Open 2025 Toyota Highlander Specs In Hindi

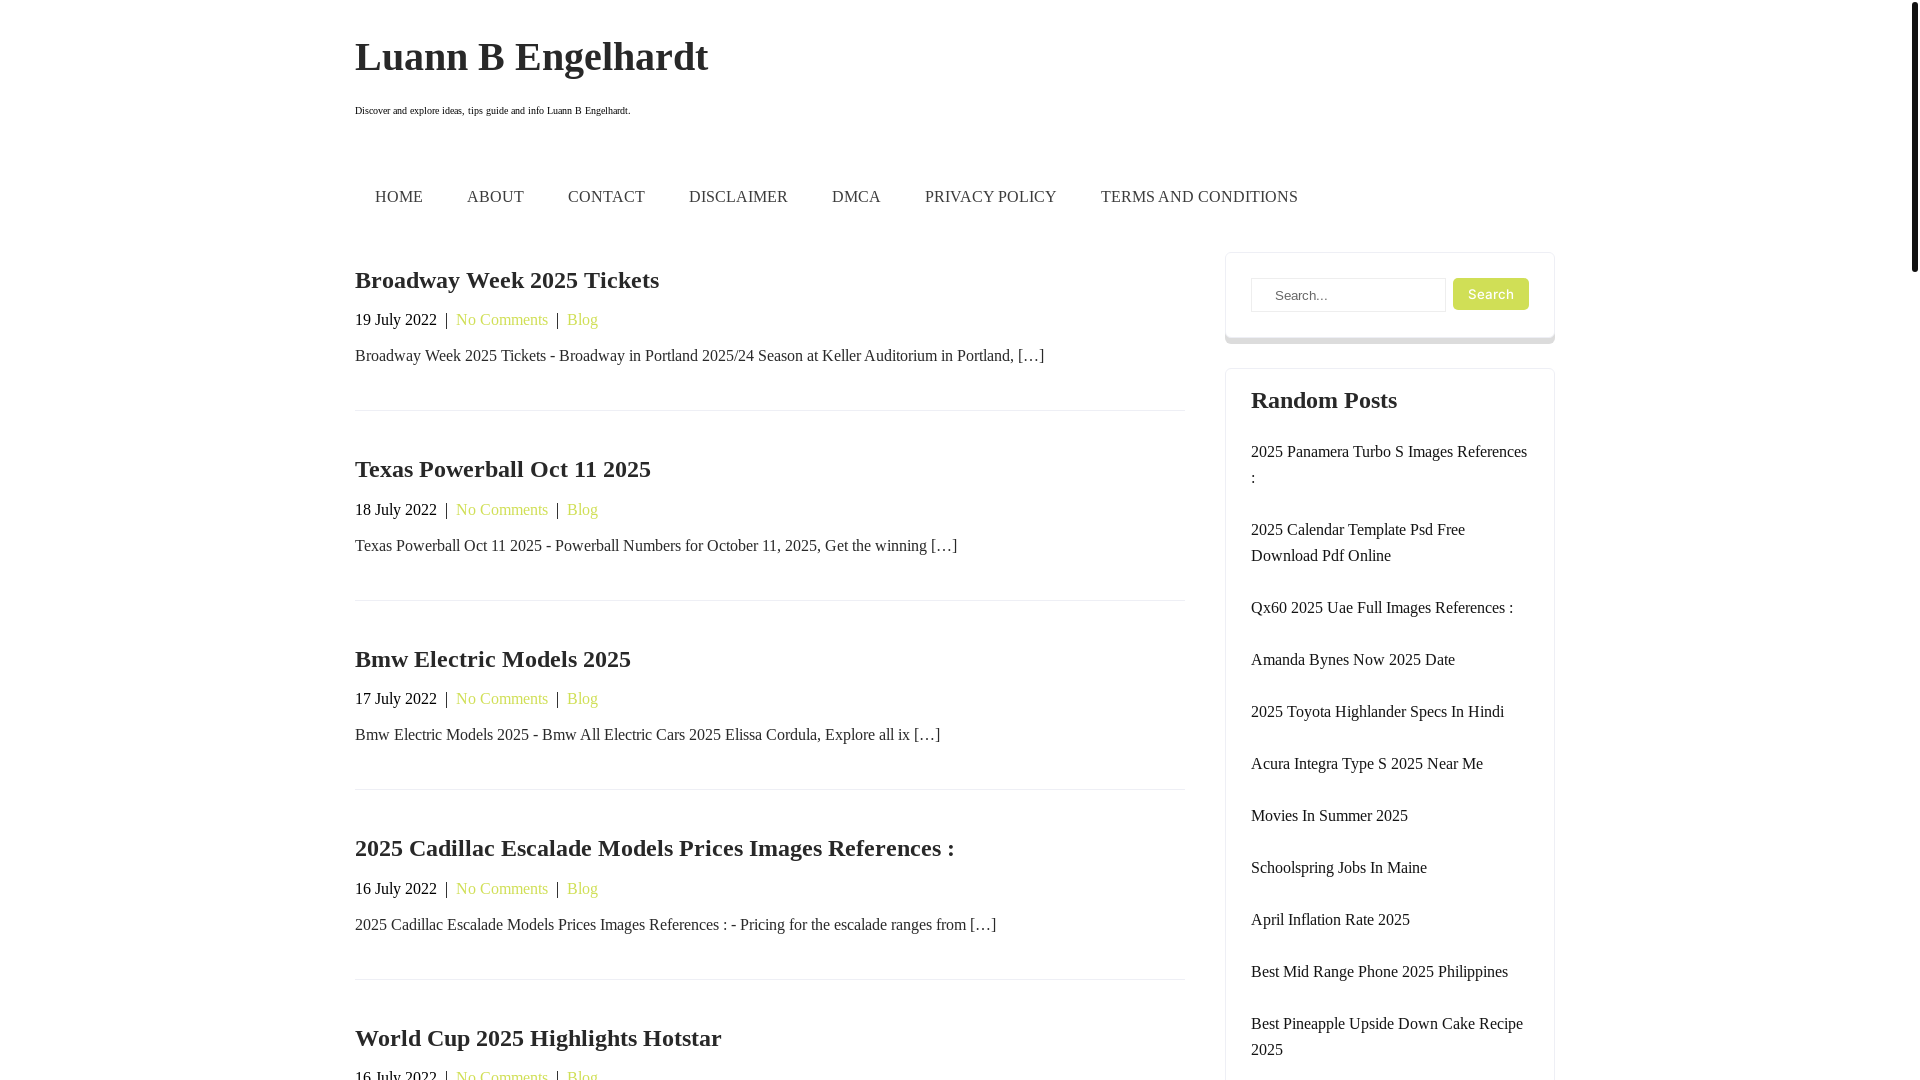click(x=1377, y=712)
